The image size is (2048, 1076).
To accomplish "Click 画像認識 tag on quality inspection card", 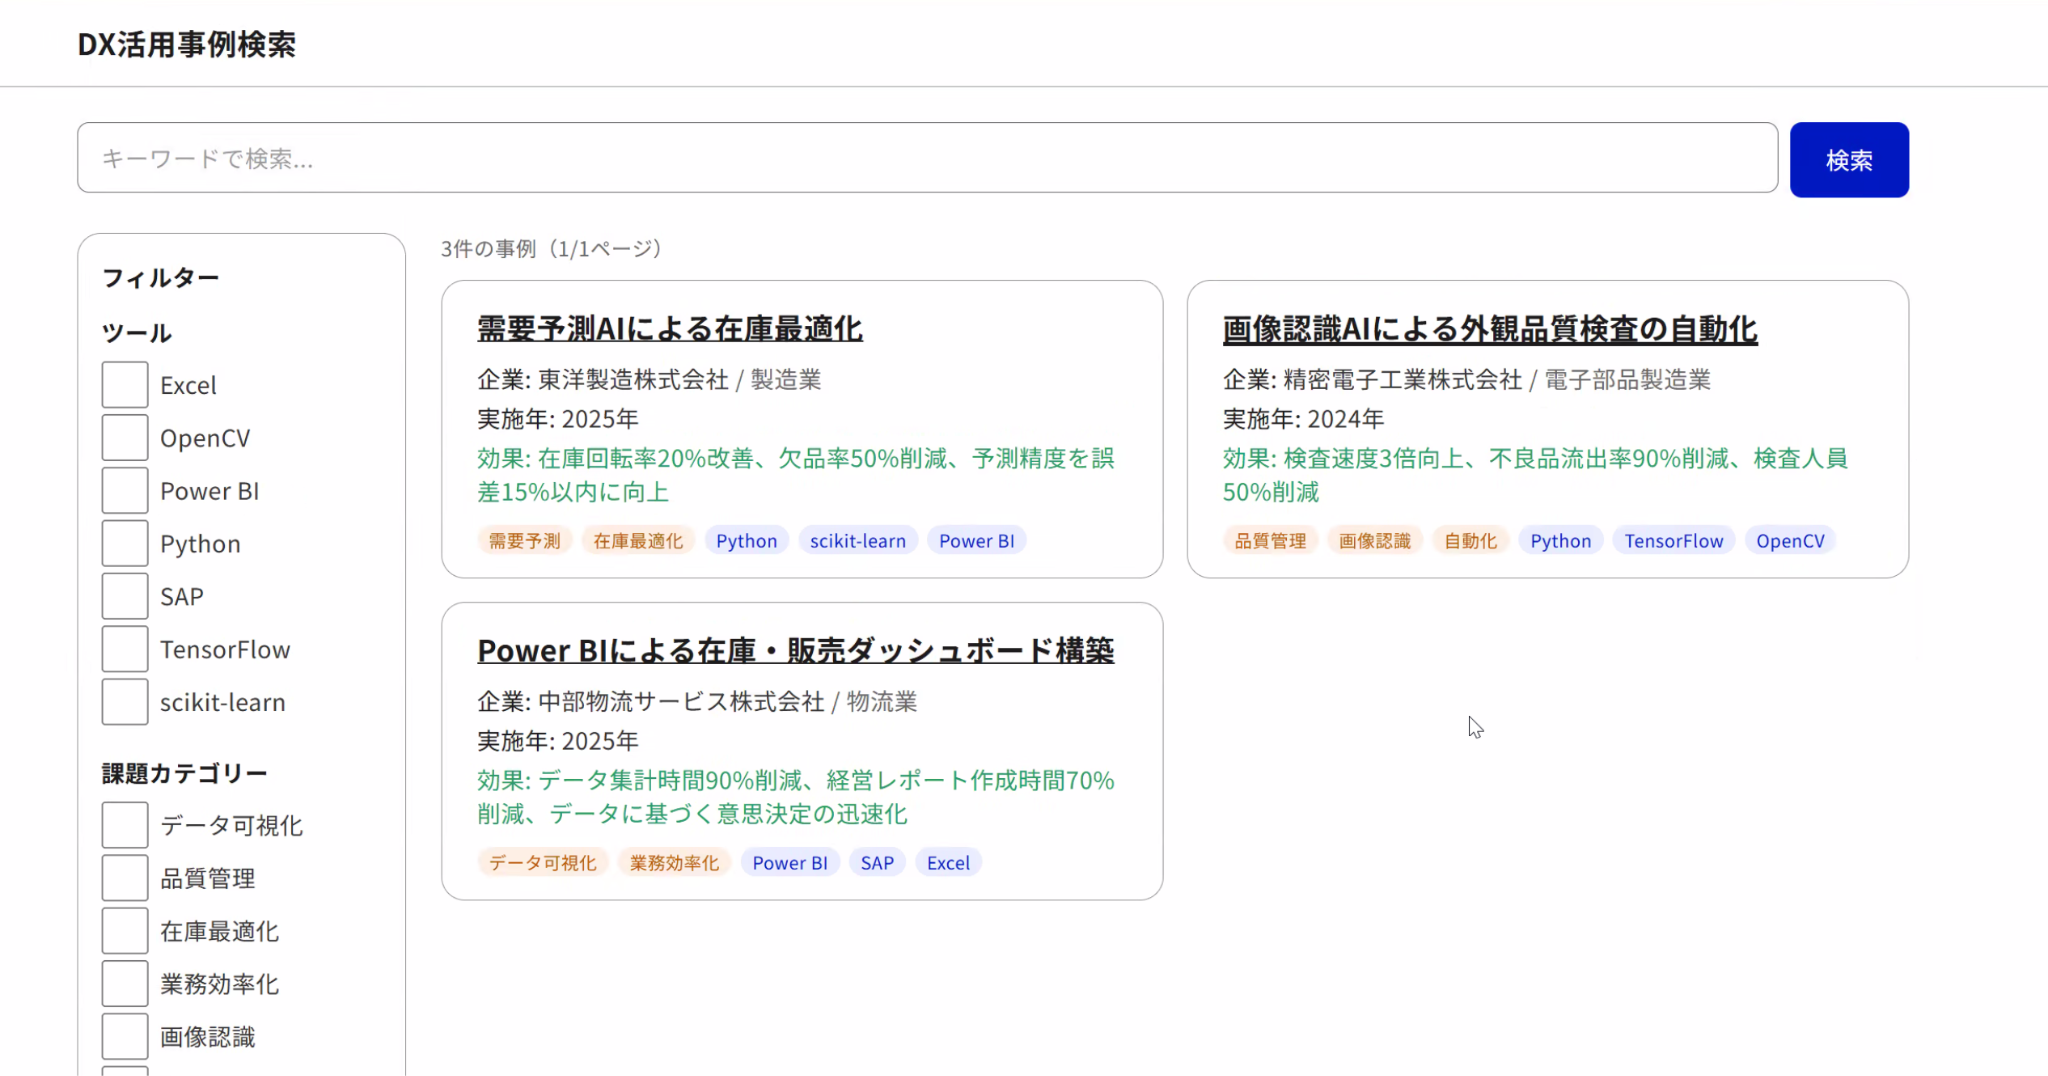I will click(x=1374, y=541).
